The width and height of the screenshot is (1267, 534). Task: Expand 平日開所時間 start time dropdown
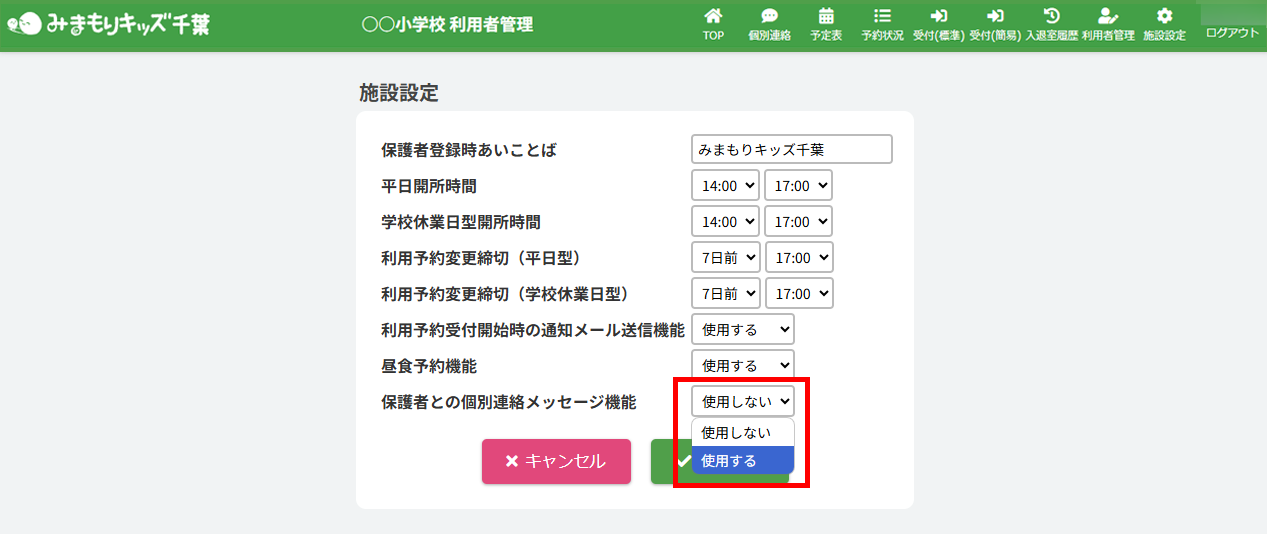pos(725,185)
